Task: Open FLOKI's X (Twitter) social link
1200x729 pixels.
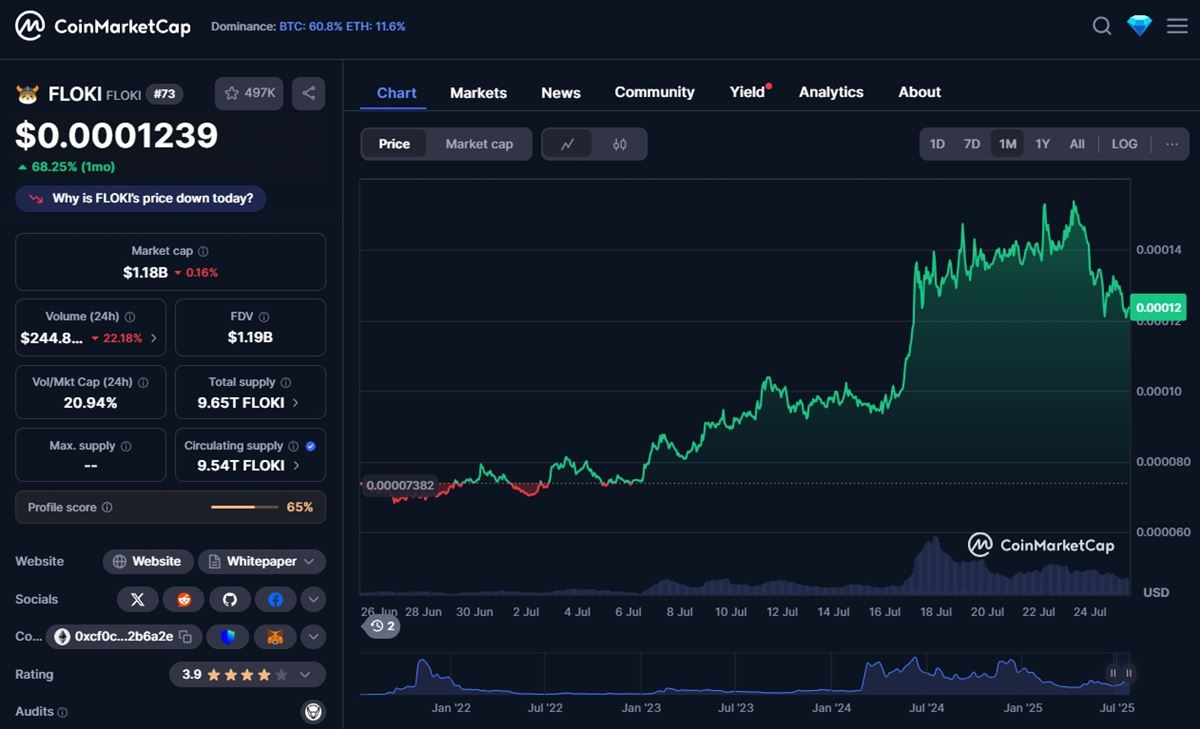Action: tap(138, 599)
